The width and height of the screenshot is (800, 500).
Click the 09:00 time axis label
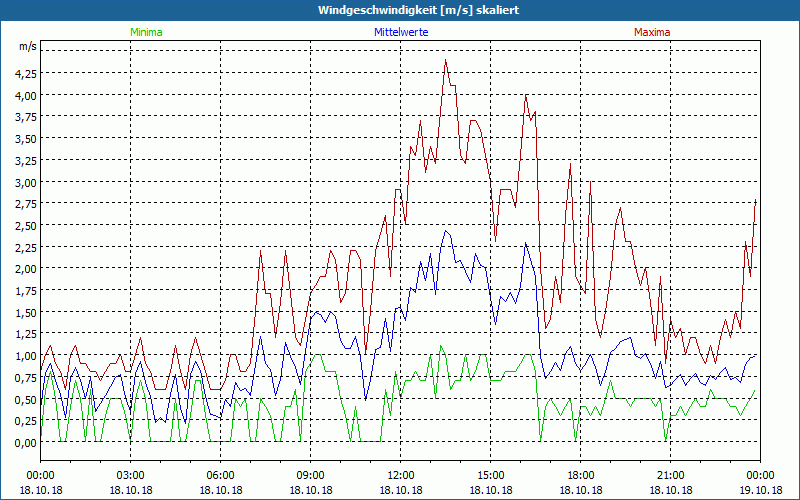(x=311, y=476)
